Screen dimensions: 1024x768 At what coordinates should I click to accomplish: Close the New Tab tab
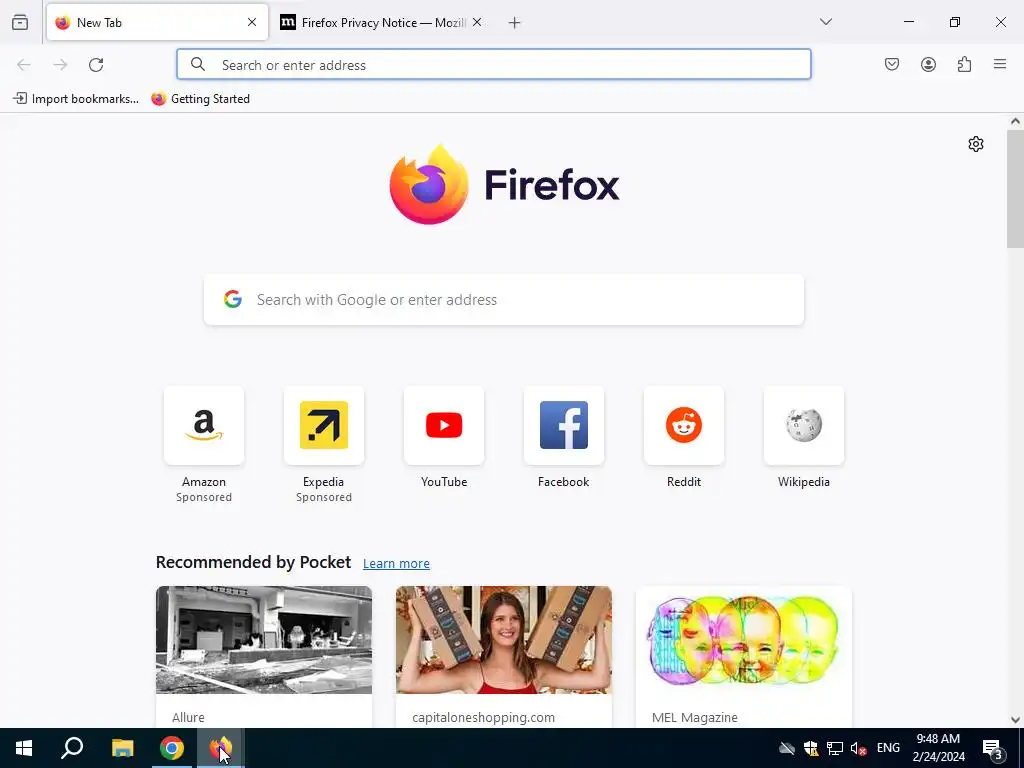tap(252, 22)
